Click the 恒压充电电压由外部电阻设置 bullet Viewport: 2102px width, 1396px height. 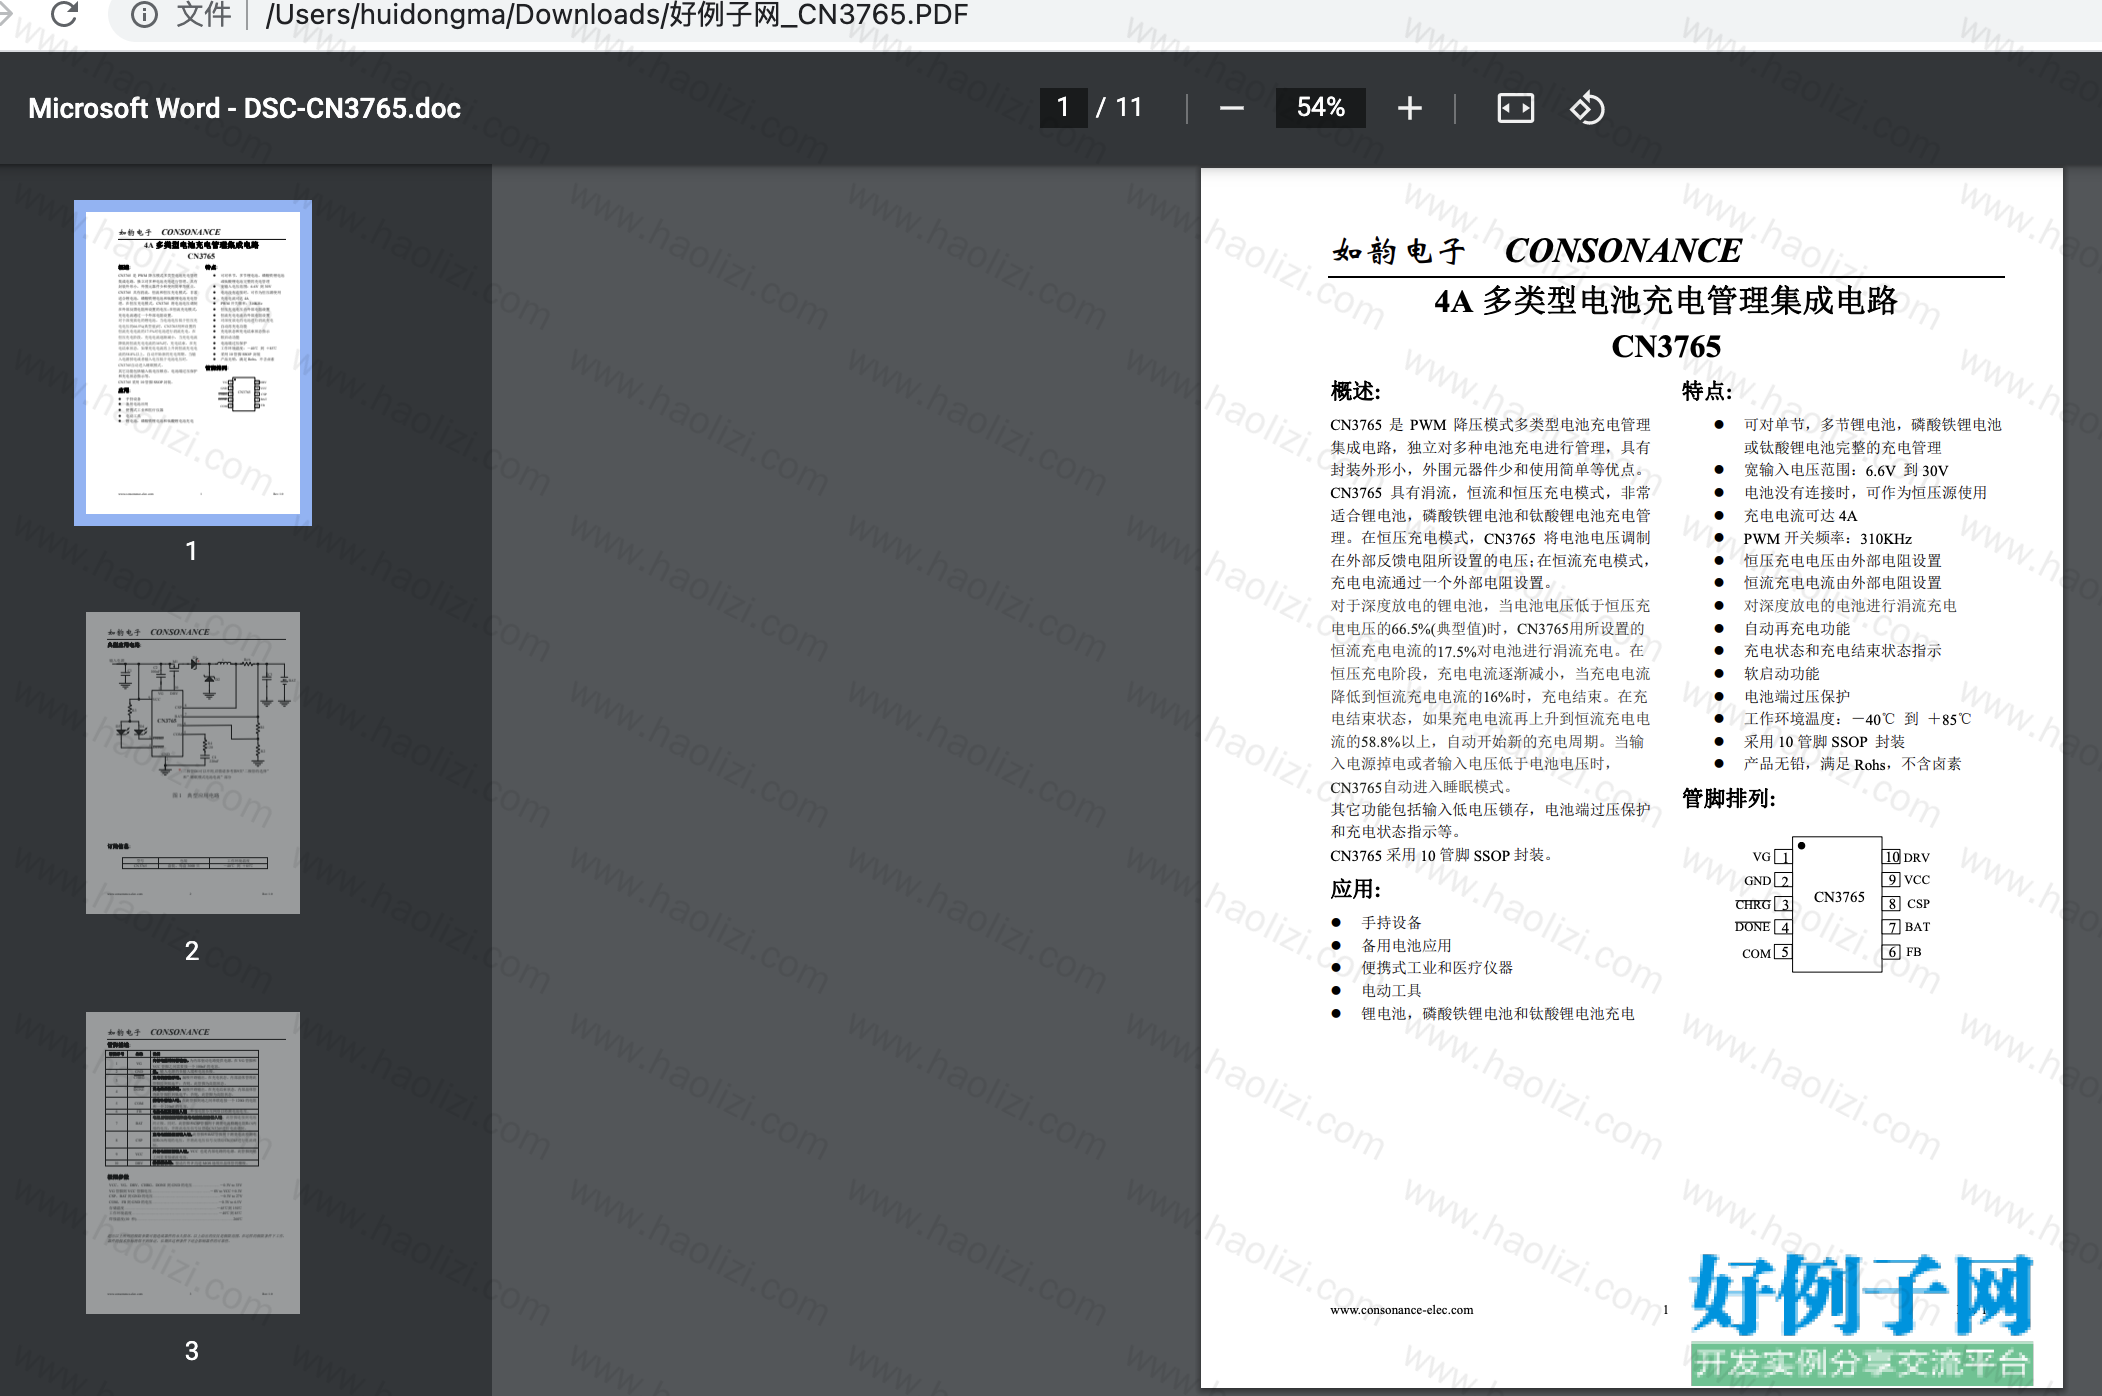coord(1842,561)
